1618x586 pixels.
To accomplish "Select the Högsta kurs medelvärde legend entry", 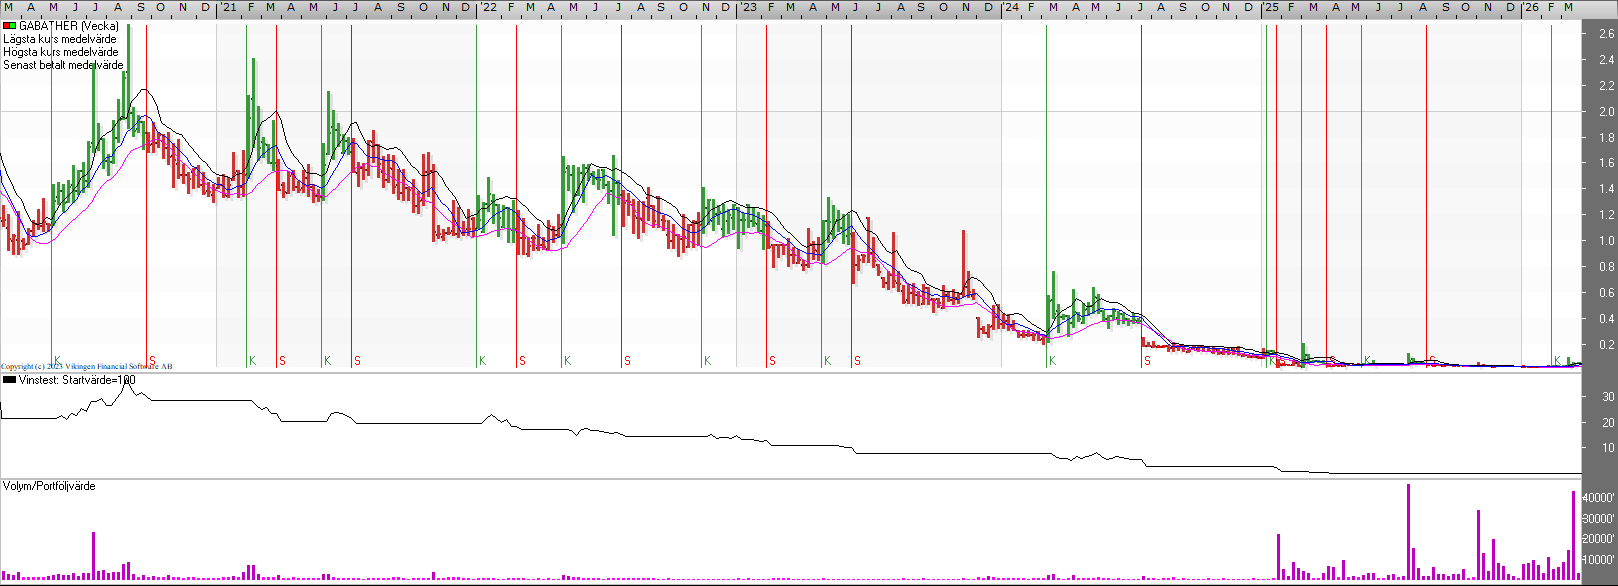I will tap(60, 52).
